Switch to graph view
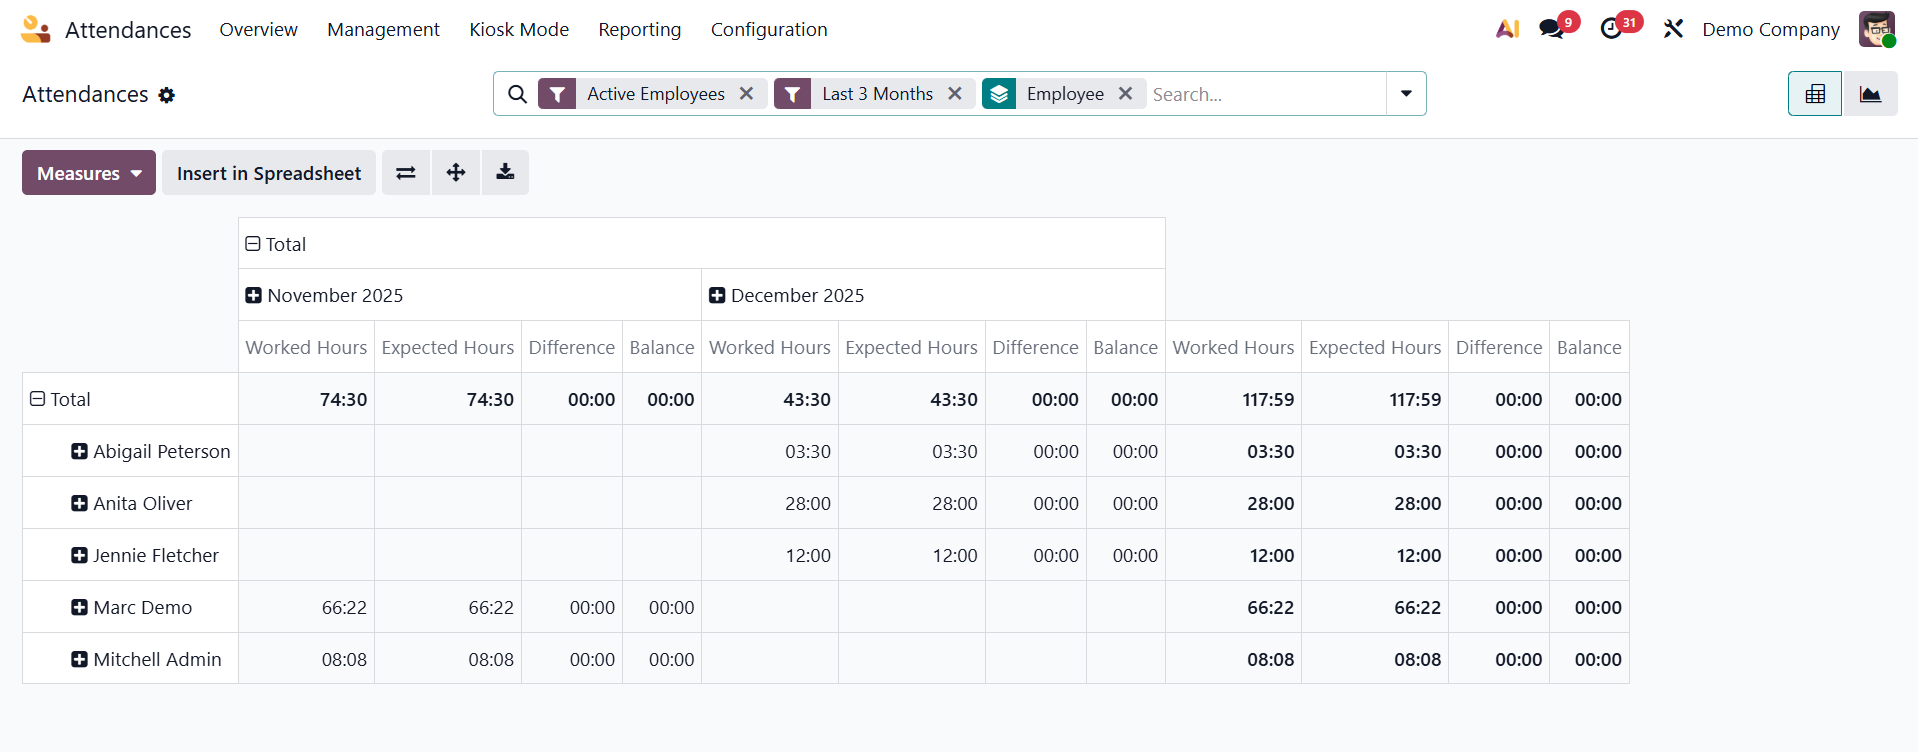This screenshot has width=1918, height=752. point(1870,94)
